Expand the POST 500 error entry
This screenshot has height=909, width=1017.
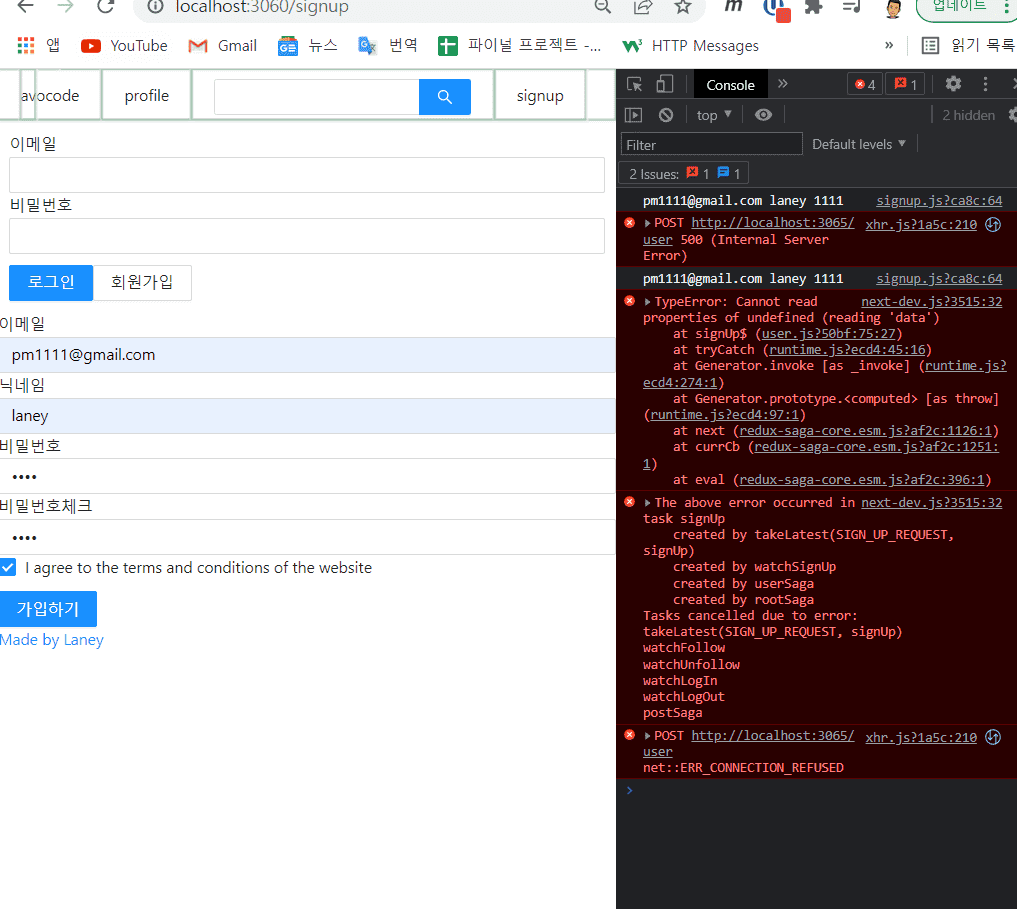pyautogui.click(x=647, y=223)
